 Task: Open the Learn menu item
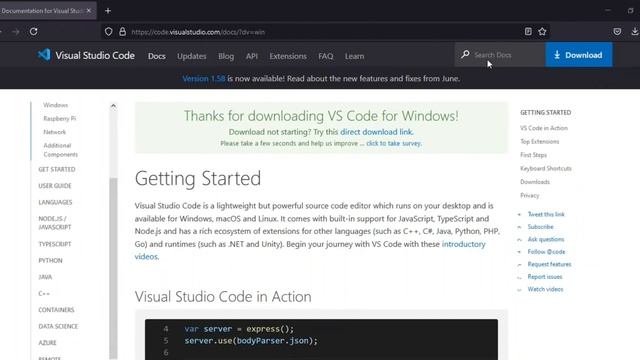pyautogui.click(x=354, y=56)
